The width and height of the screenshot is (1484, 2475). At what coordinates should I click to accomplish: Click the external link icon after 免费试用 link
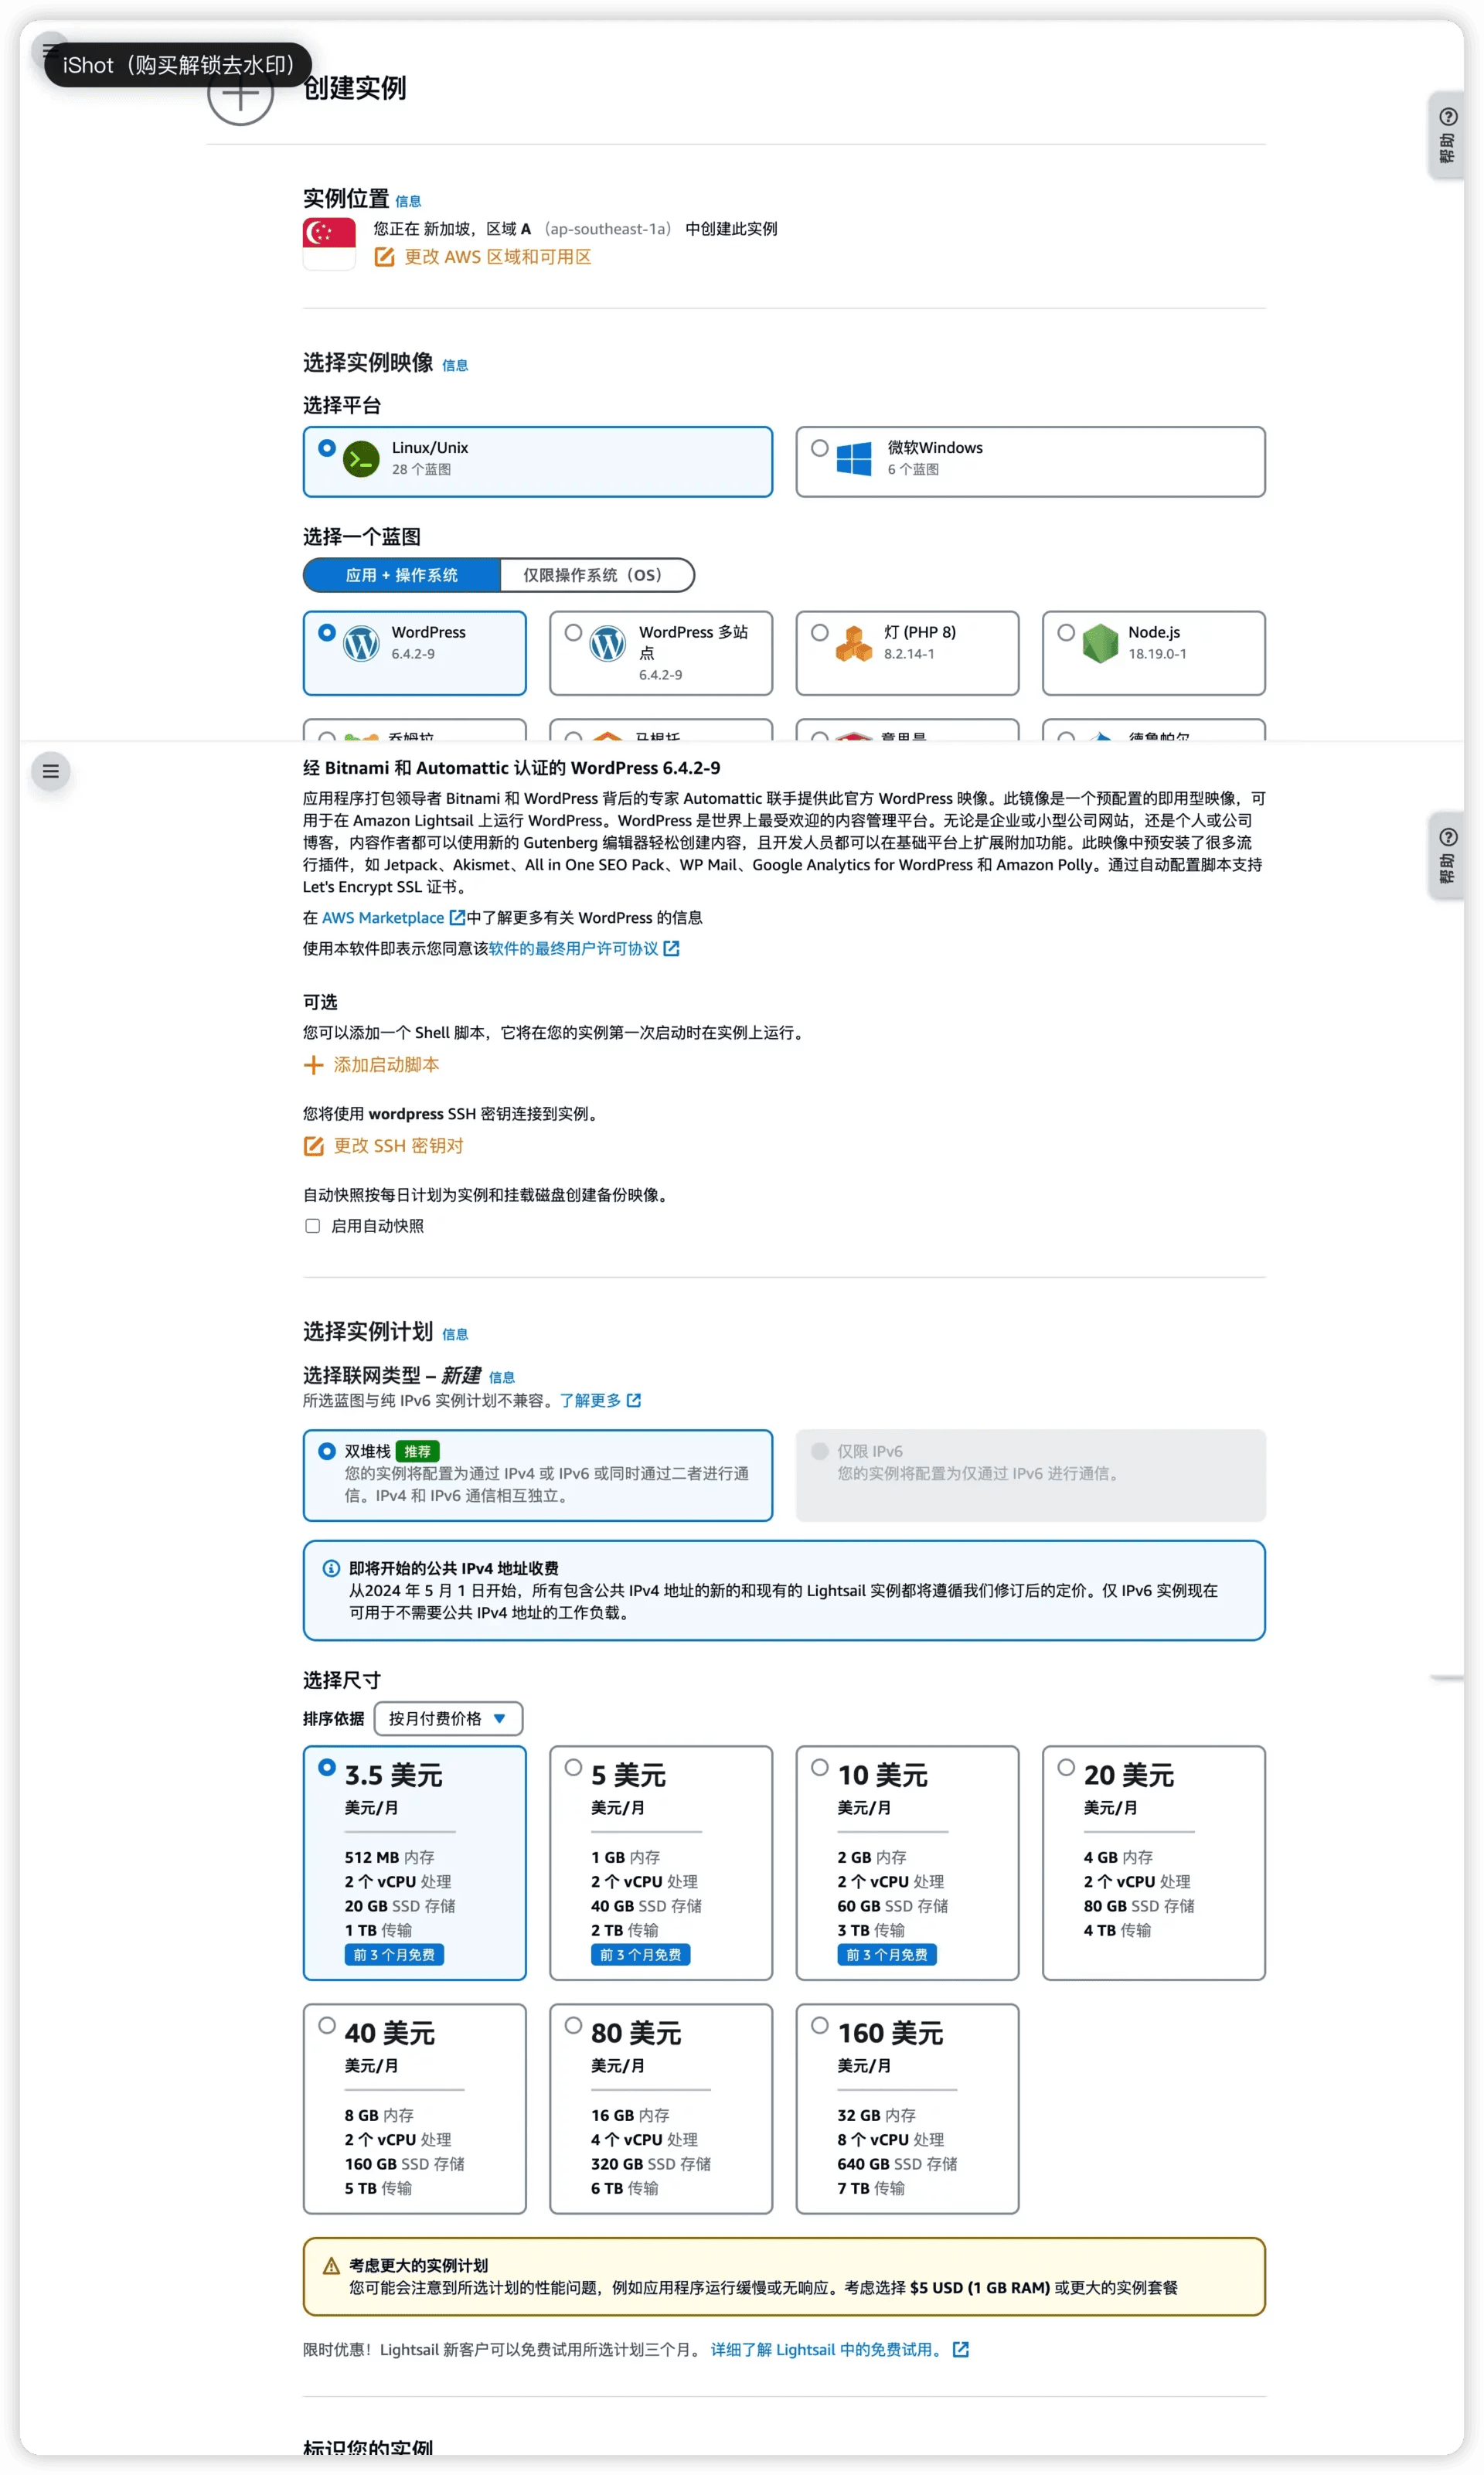(961, 2349)
